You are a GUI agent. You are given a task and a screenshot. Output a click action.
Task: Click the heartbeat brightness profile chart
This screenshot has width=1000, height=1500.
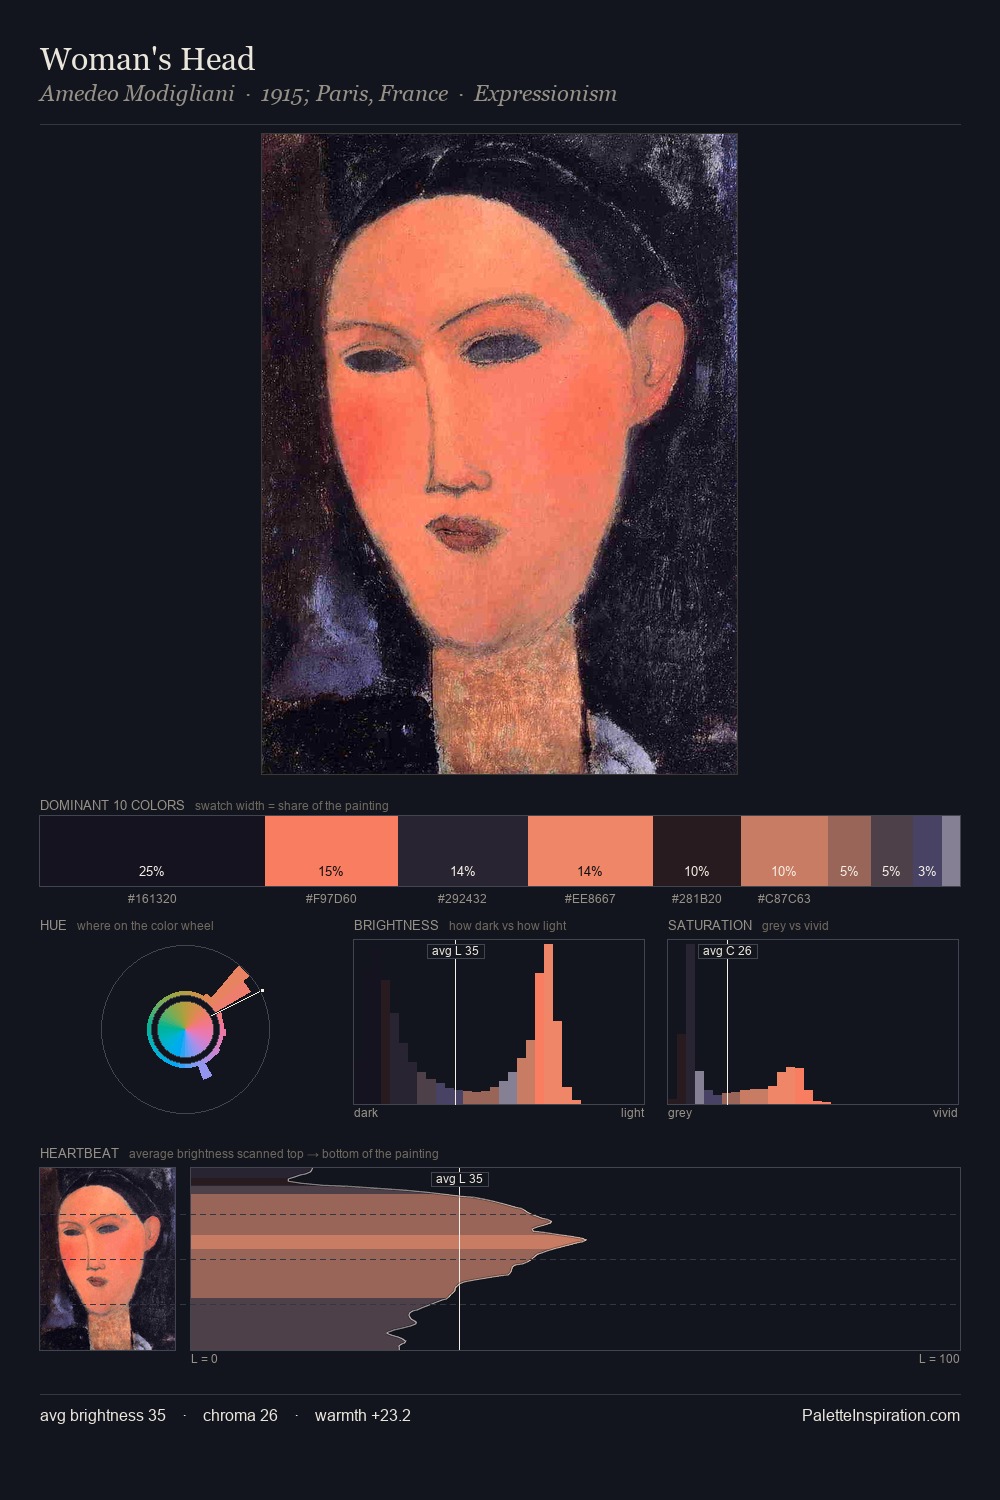click(575, 1259)
